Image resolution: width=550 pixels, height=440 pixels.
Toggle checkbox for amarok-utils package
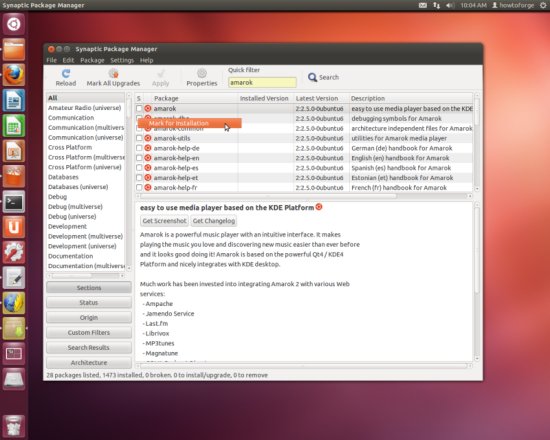point(139,138)
